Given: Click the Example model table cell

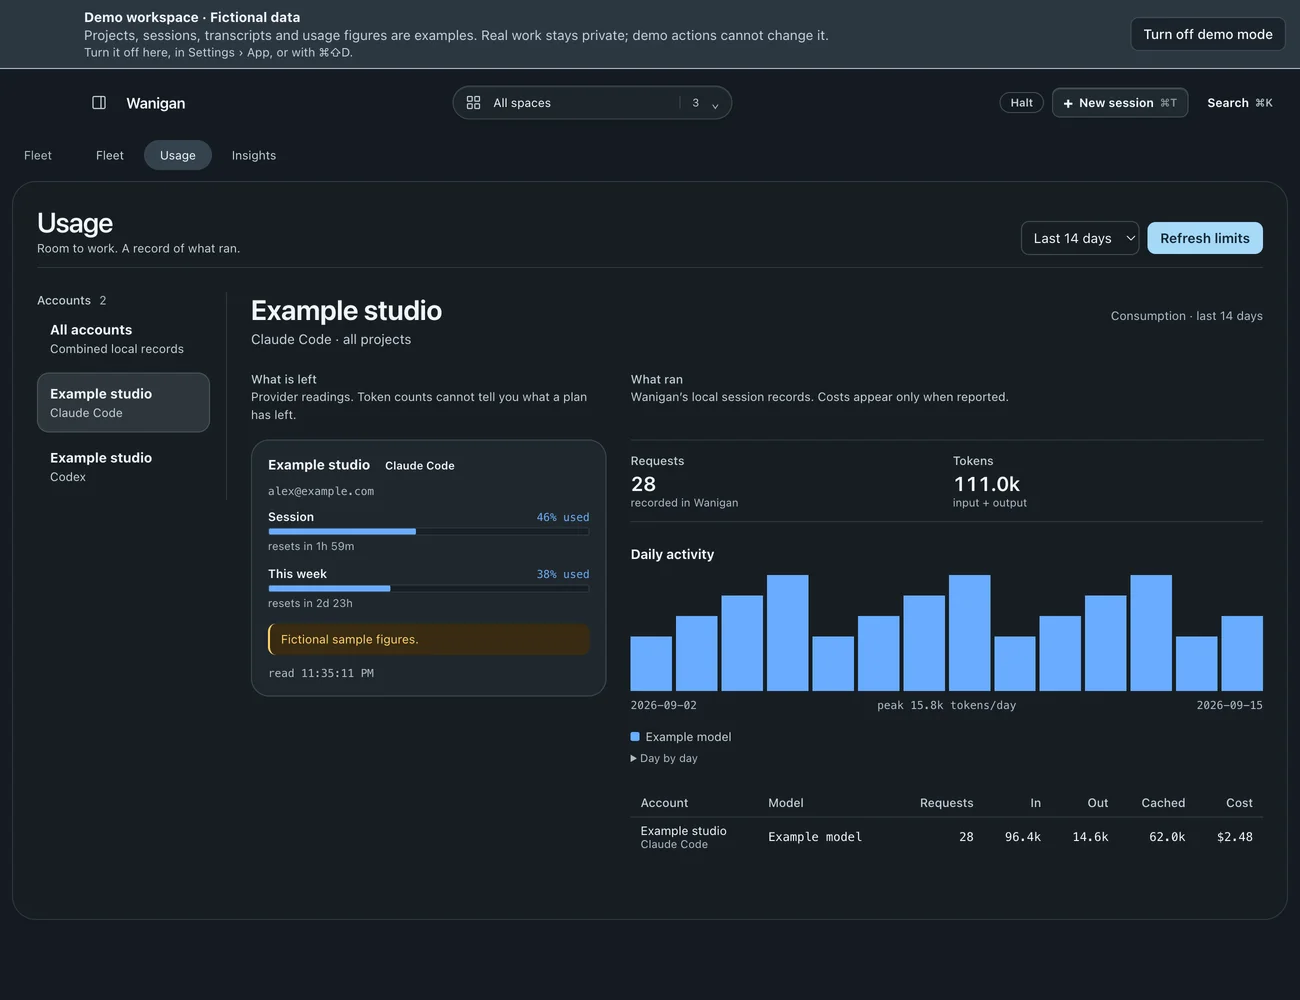Looking at the screenshot, I should coord(815,837).
